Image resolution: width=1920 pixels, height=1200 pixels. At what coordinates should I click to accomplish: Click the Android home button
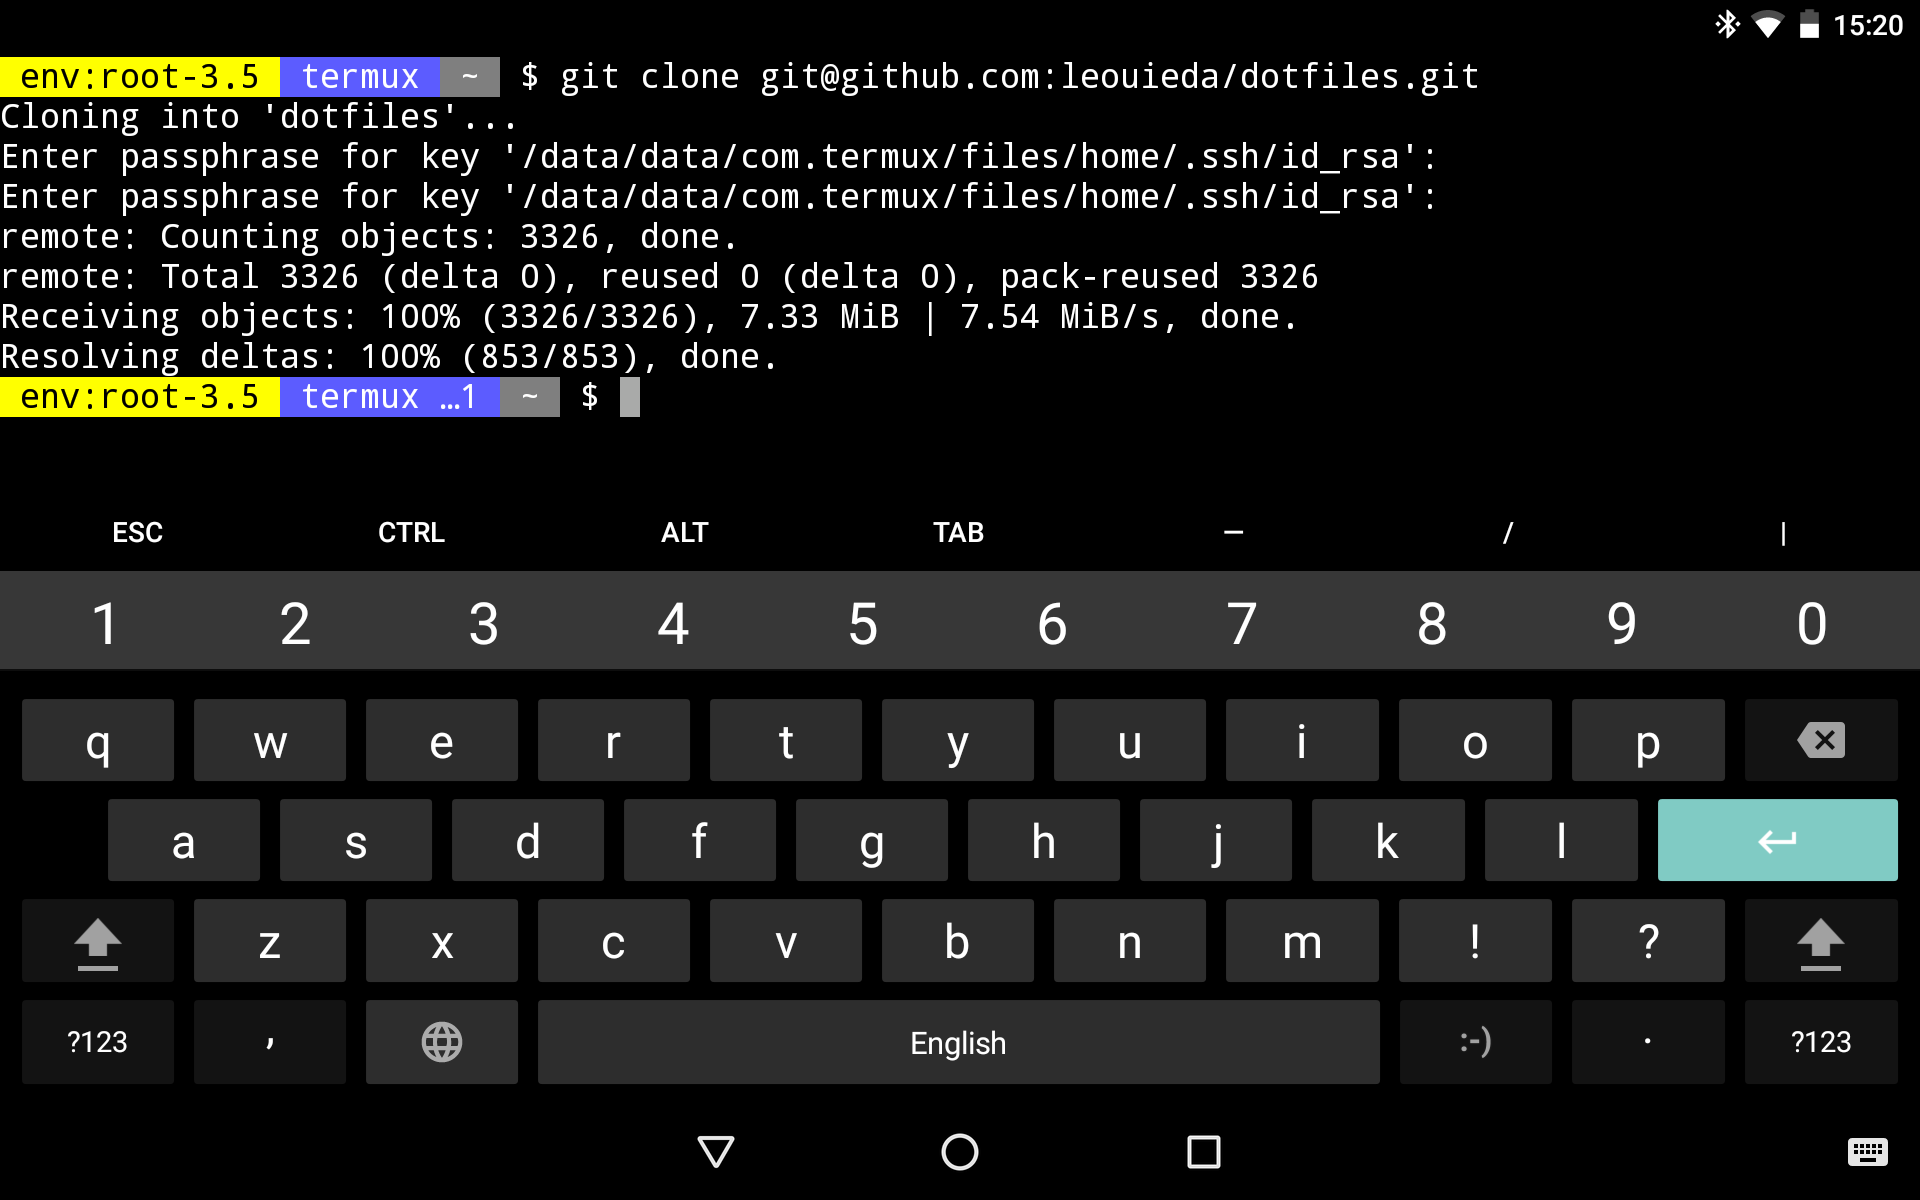959,1150
